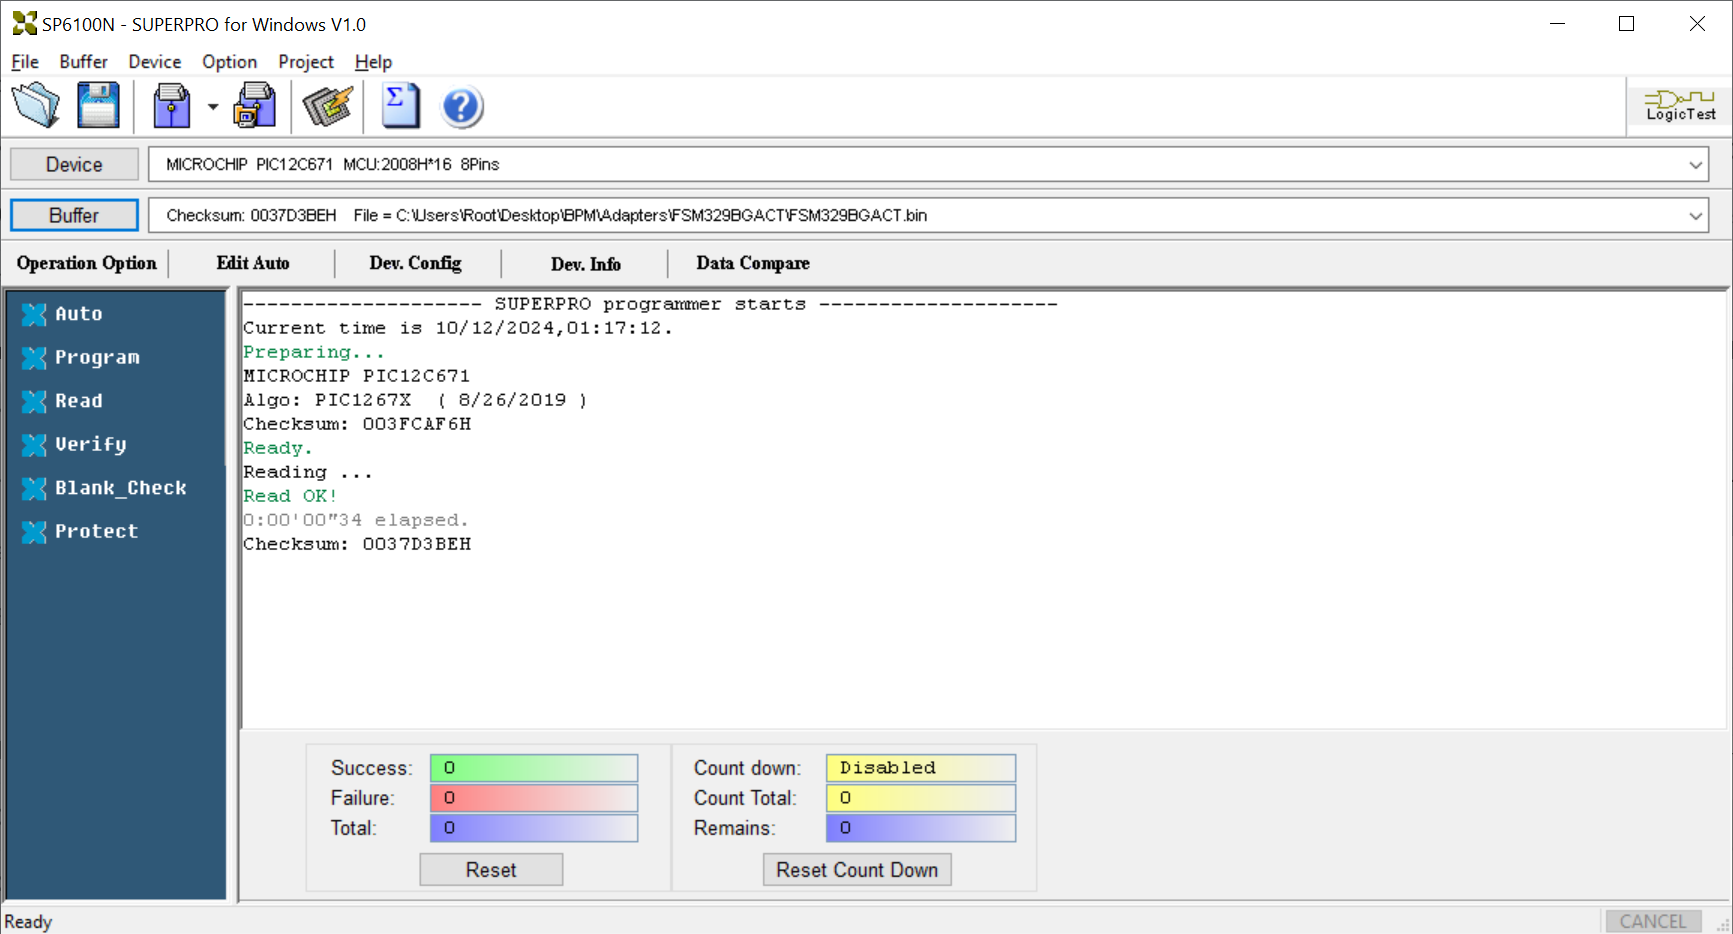Click the 'Algo: PIC1267X' log line
Viewport: 1733px width, 934px height.
[x=415, y=400]
